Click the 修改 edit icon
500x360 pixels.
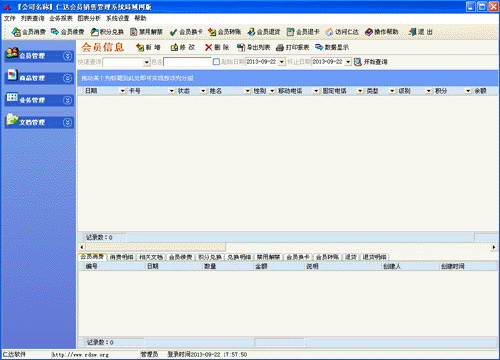(x=174, y=47)
